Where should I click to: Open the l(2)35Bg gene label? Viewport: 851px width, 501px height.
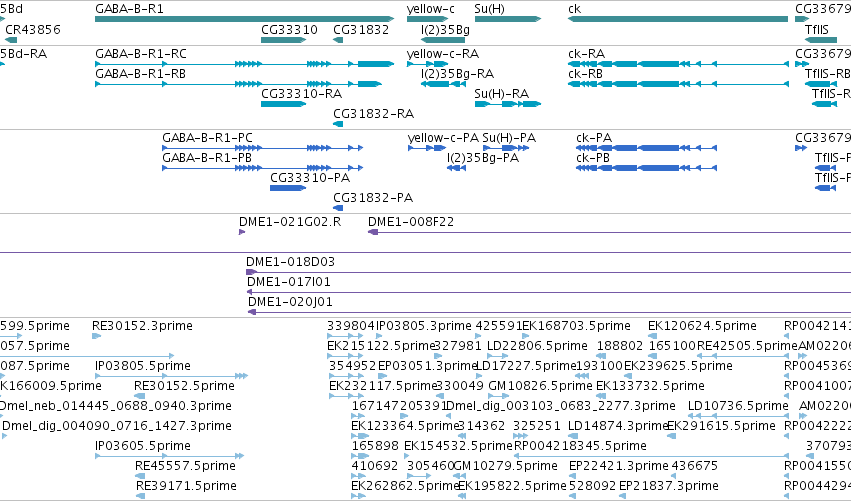click(445, 29)
